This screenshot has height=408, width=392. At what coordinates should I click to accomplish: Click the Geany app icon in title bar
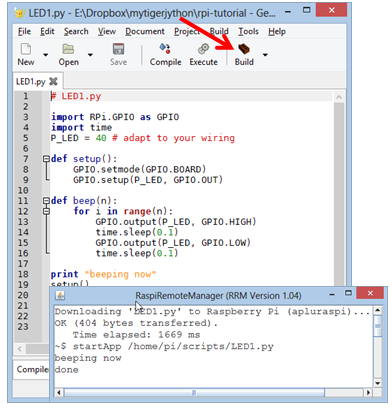tap(20, 13)
